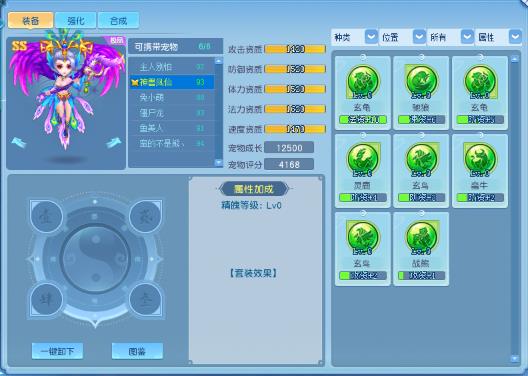528x376 pixels.
Task: Click the 攻击资质 aptitude bar
Action: coord(295,49)
